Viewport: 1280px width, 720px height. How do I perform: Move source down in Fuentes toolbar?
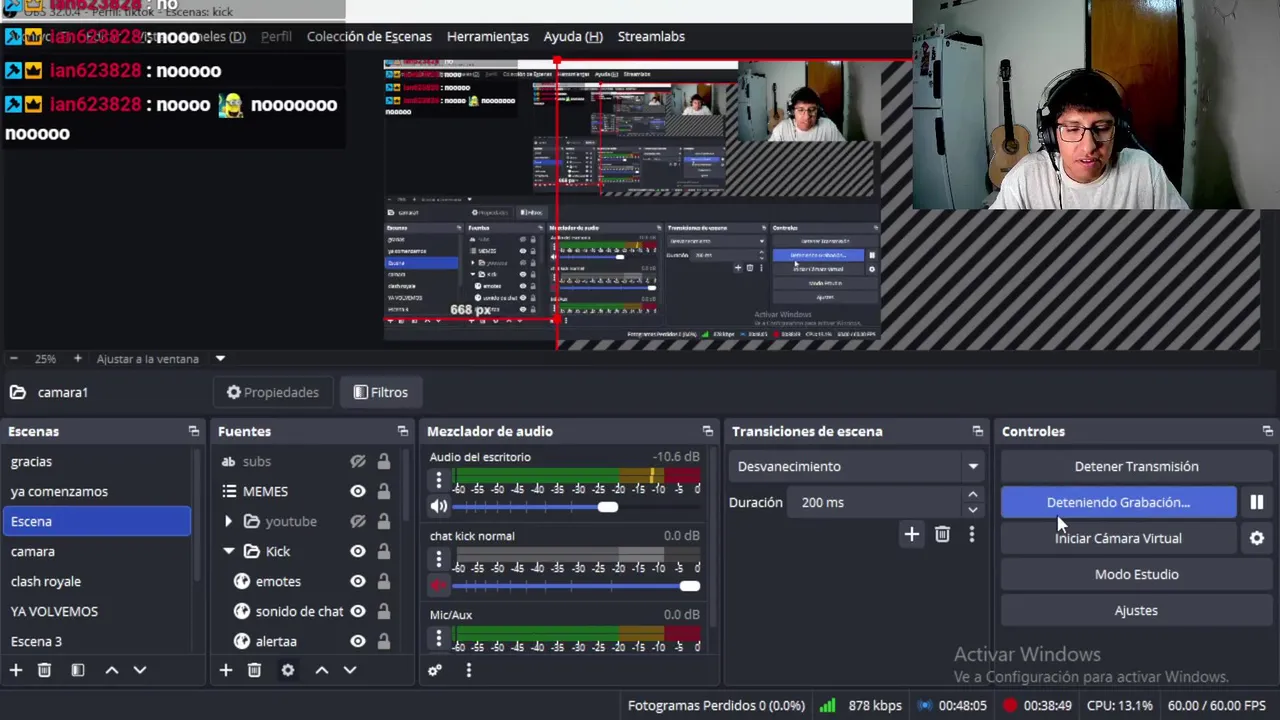click(350, 670)
